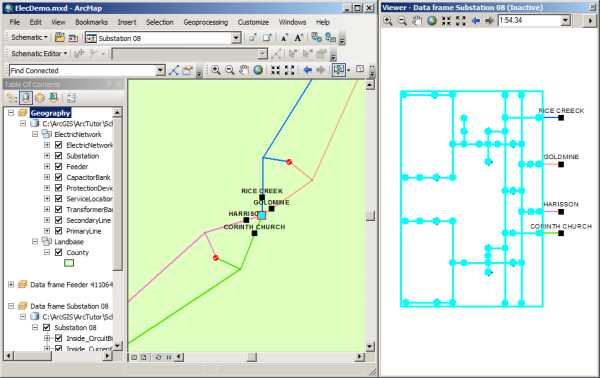Open the File menu

coord(15,22)
